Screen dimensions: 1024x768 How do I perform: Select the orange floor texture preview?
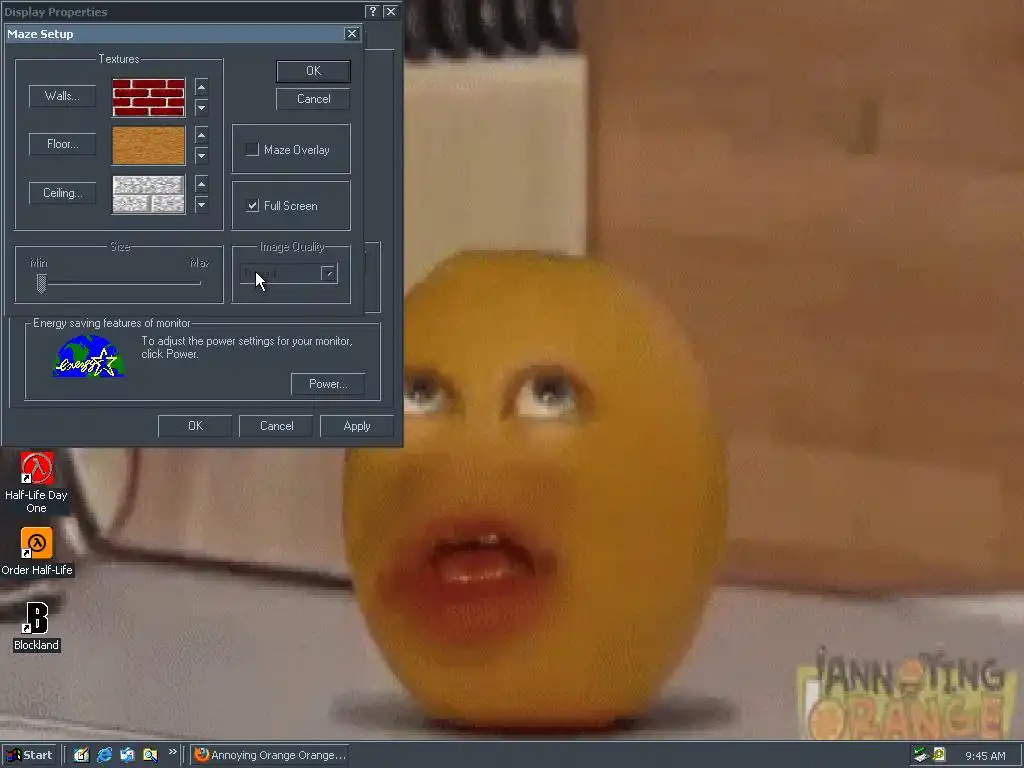pyautogui.click(x=149, y=146)
